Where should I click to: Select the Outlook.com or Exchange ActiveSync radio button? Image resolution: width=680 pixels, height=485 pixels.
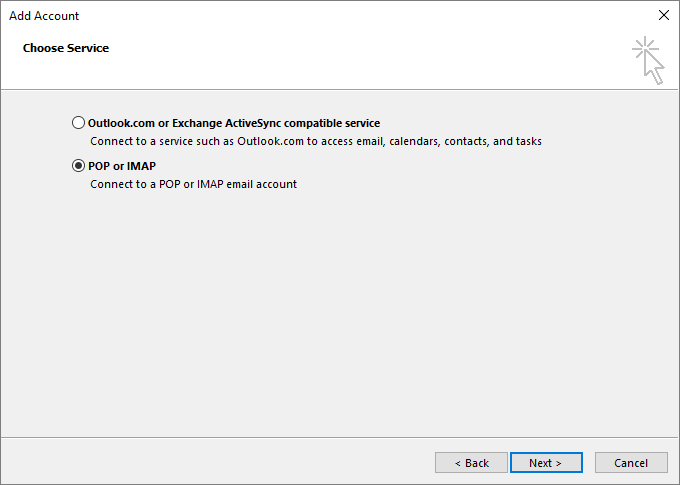[x=79, y=123]
